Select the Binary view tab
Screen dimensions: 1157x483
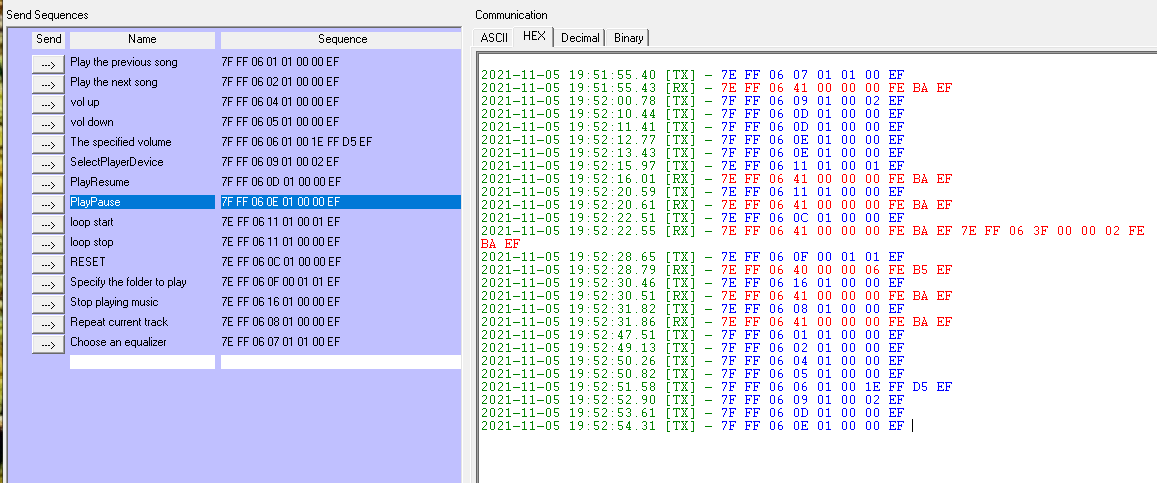tap(628, 37)
